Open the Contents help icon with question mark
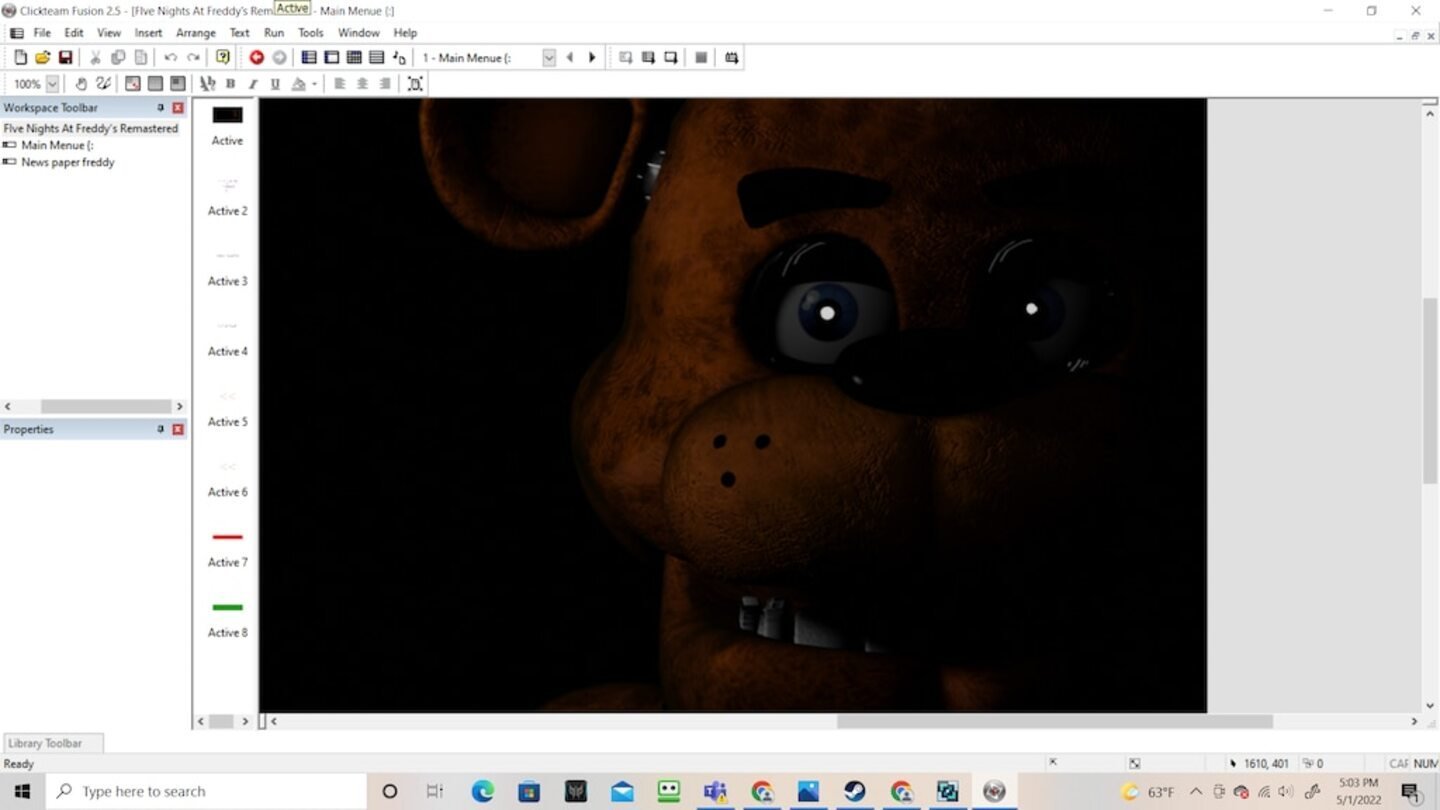This screenshot has width=1440, height=810. [223, 58]
